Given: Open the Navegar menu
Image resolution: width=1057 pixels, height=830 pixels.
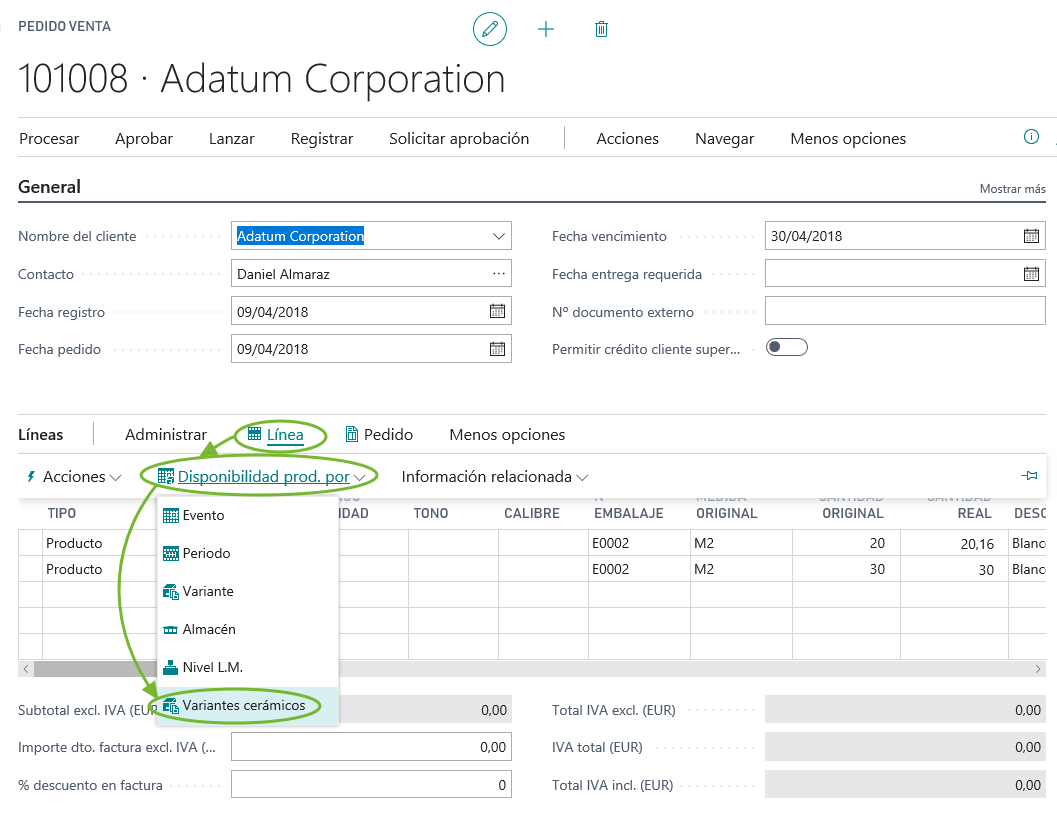Looking at the screenshot, I should click(725, 139).
